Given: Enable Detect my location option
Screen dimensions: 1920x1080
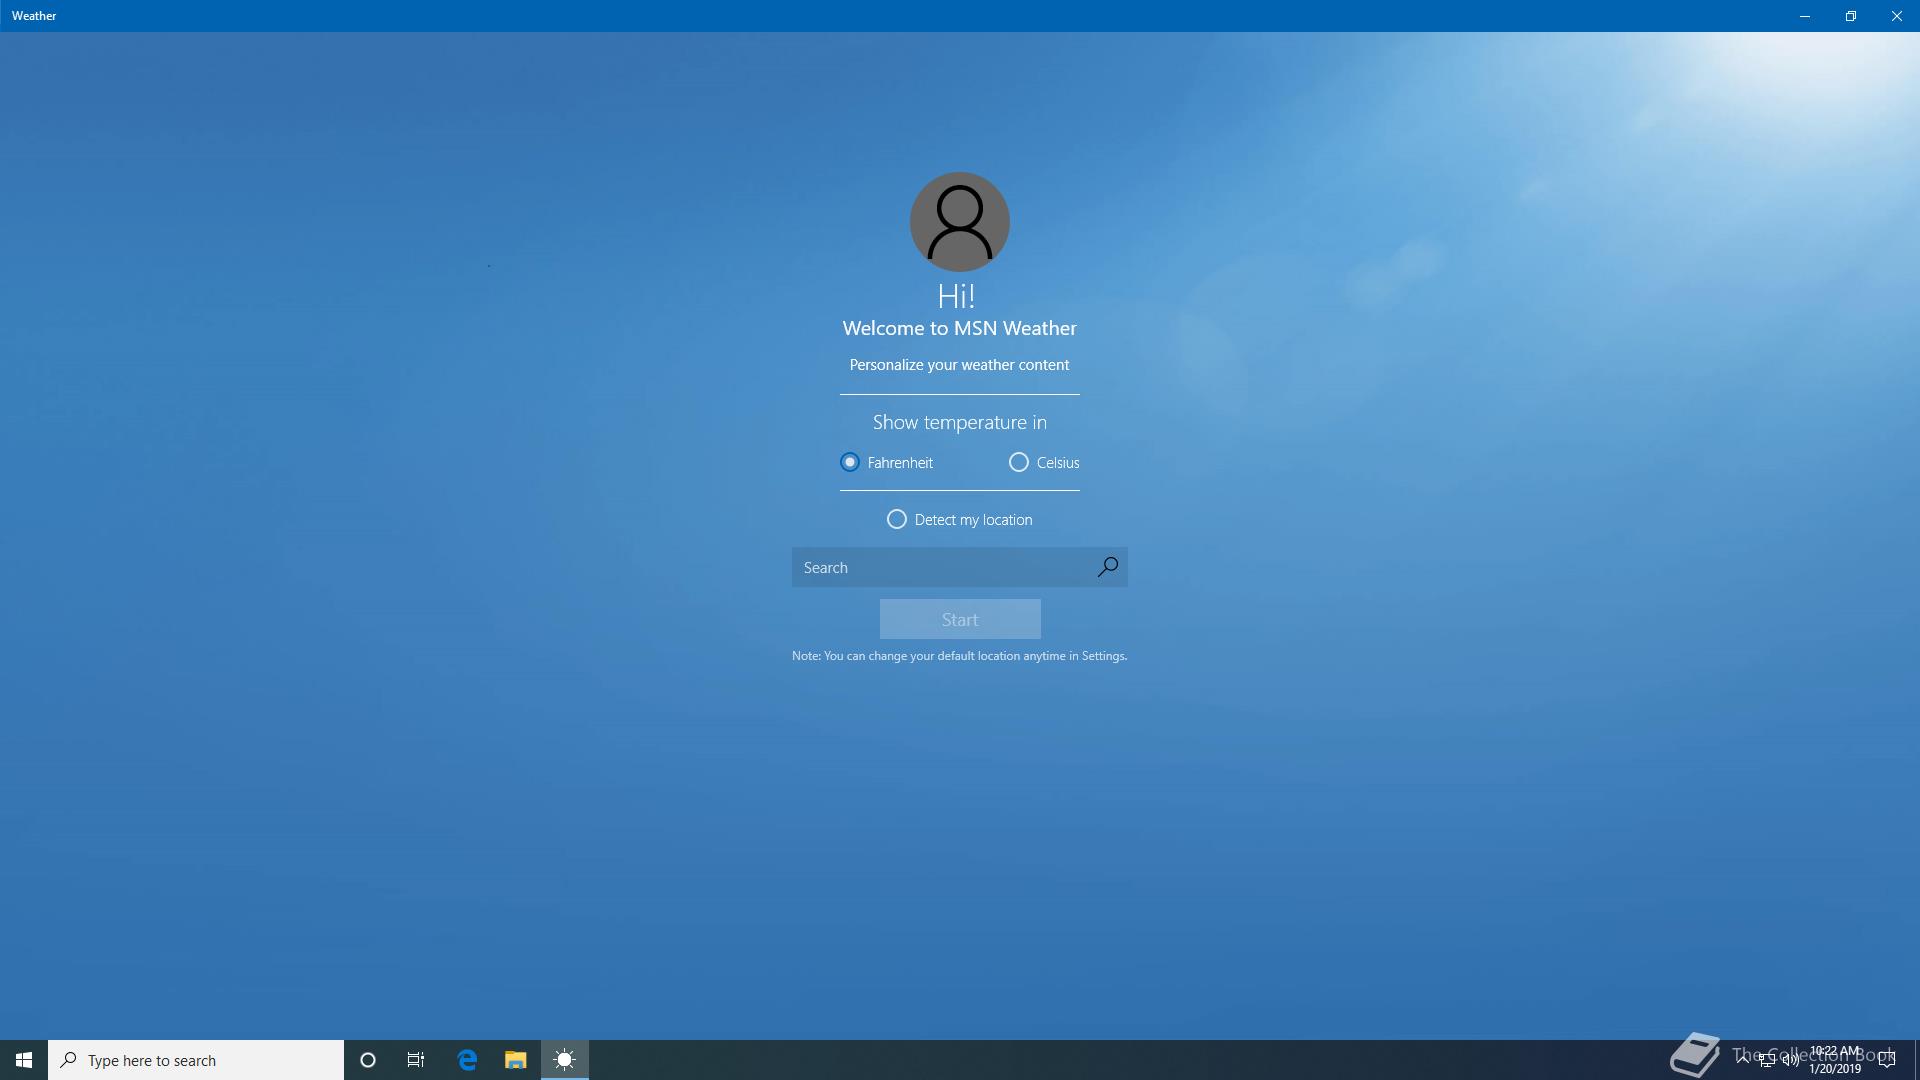Looking at the screenshot, I should (960, 519).
